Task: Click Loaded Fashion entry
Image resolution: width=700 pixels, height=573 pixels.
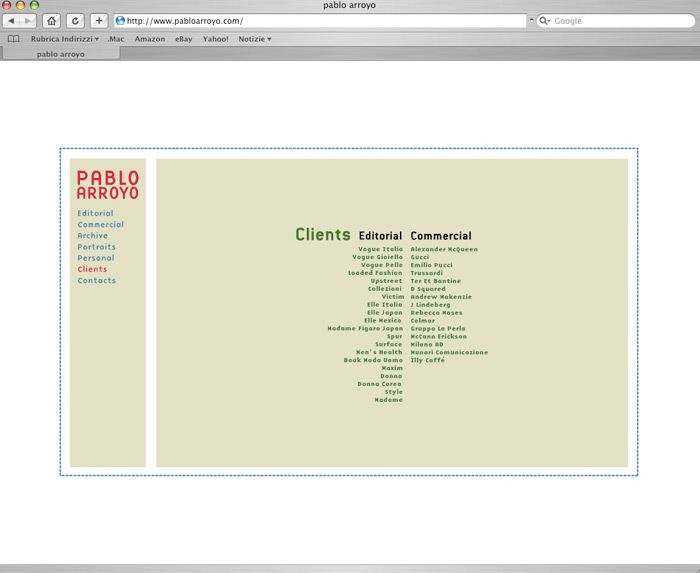Action: click(x=375, y=273)
